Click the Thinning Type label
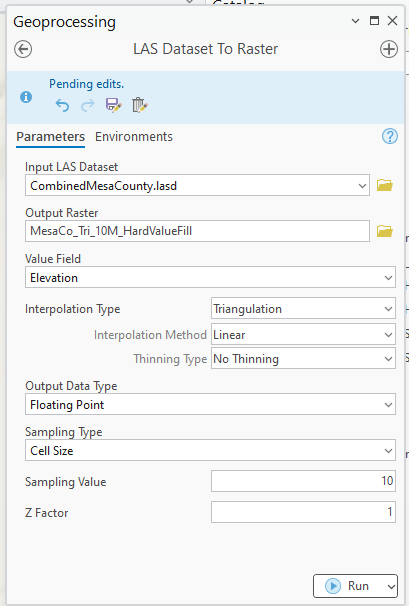409x606 pixels. 170,359
